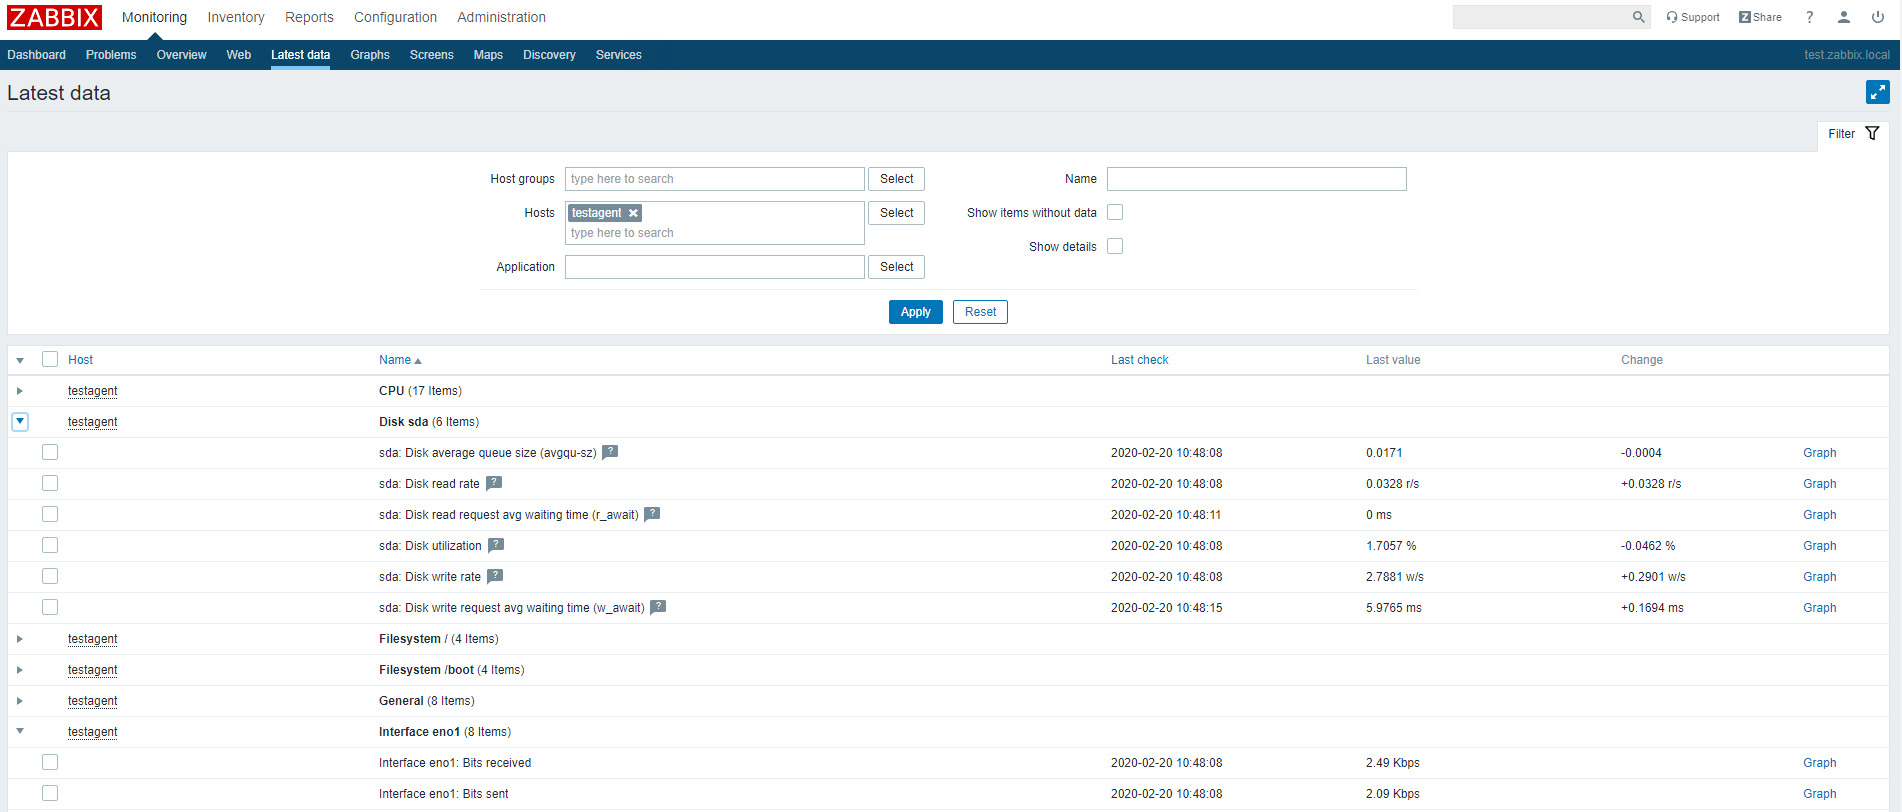Click the logout power icon
Screen dimensions: 1902x812
point(1877,17)
